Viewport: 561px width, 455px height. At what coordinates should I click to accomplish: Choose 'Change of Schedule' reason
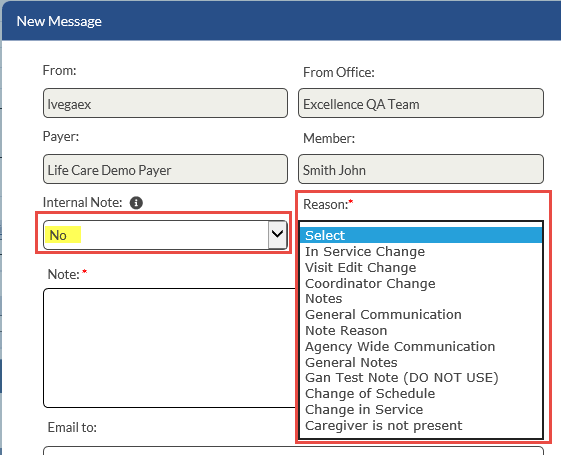[x=421, y=393]
